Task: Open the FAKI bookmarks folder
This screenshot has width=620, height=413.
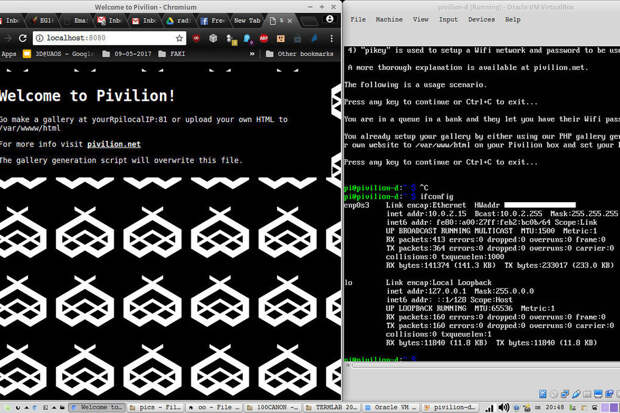Action: (x=172, y=54)
